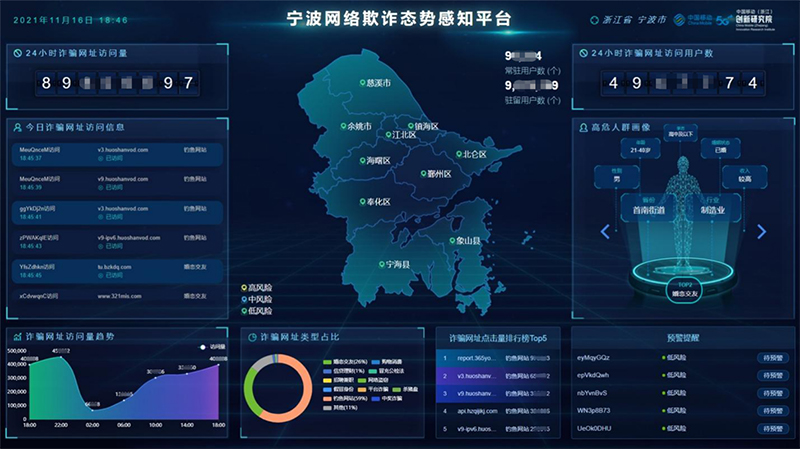Click the chart icon beside 诈骗网址访问量趋势
This screenshot has width=800, height=449.
[x=18, y=338]
